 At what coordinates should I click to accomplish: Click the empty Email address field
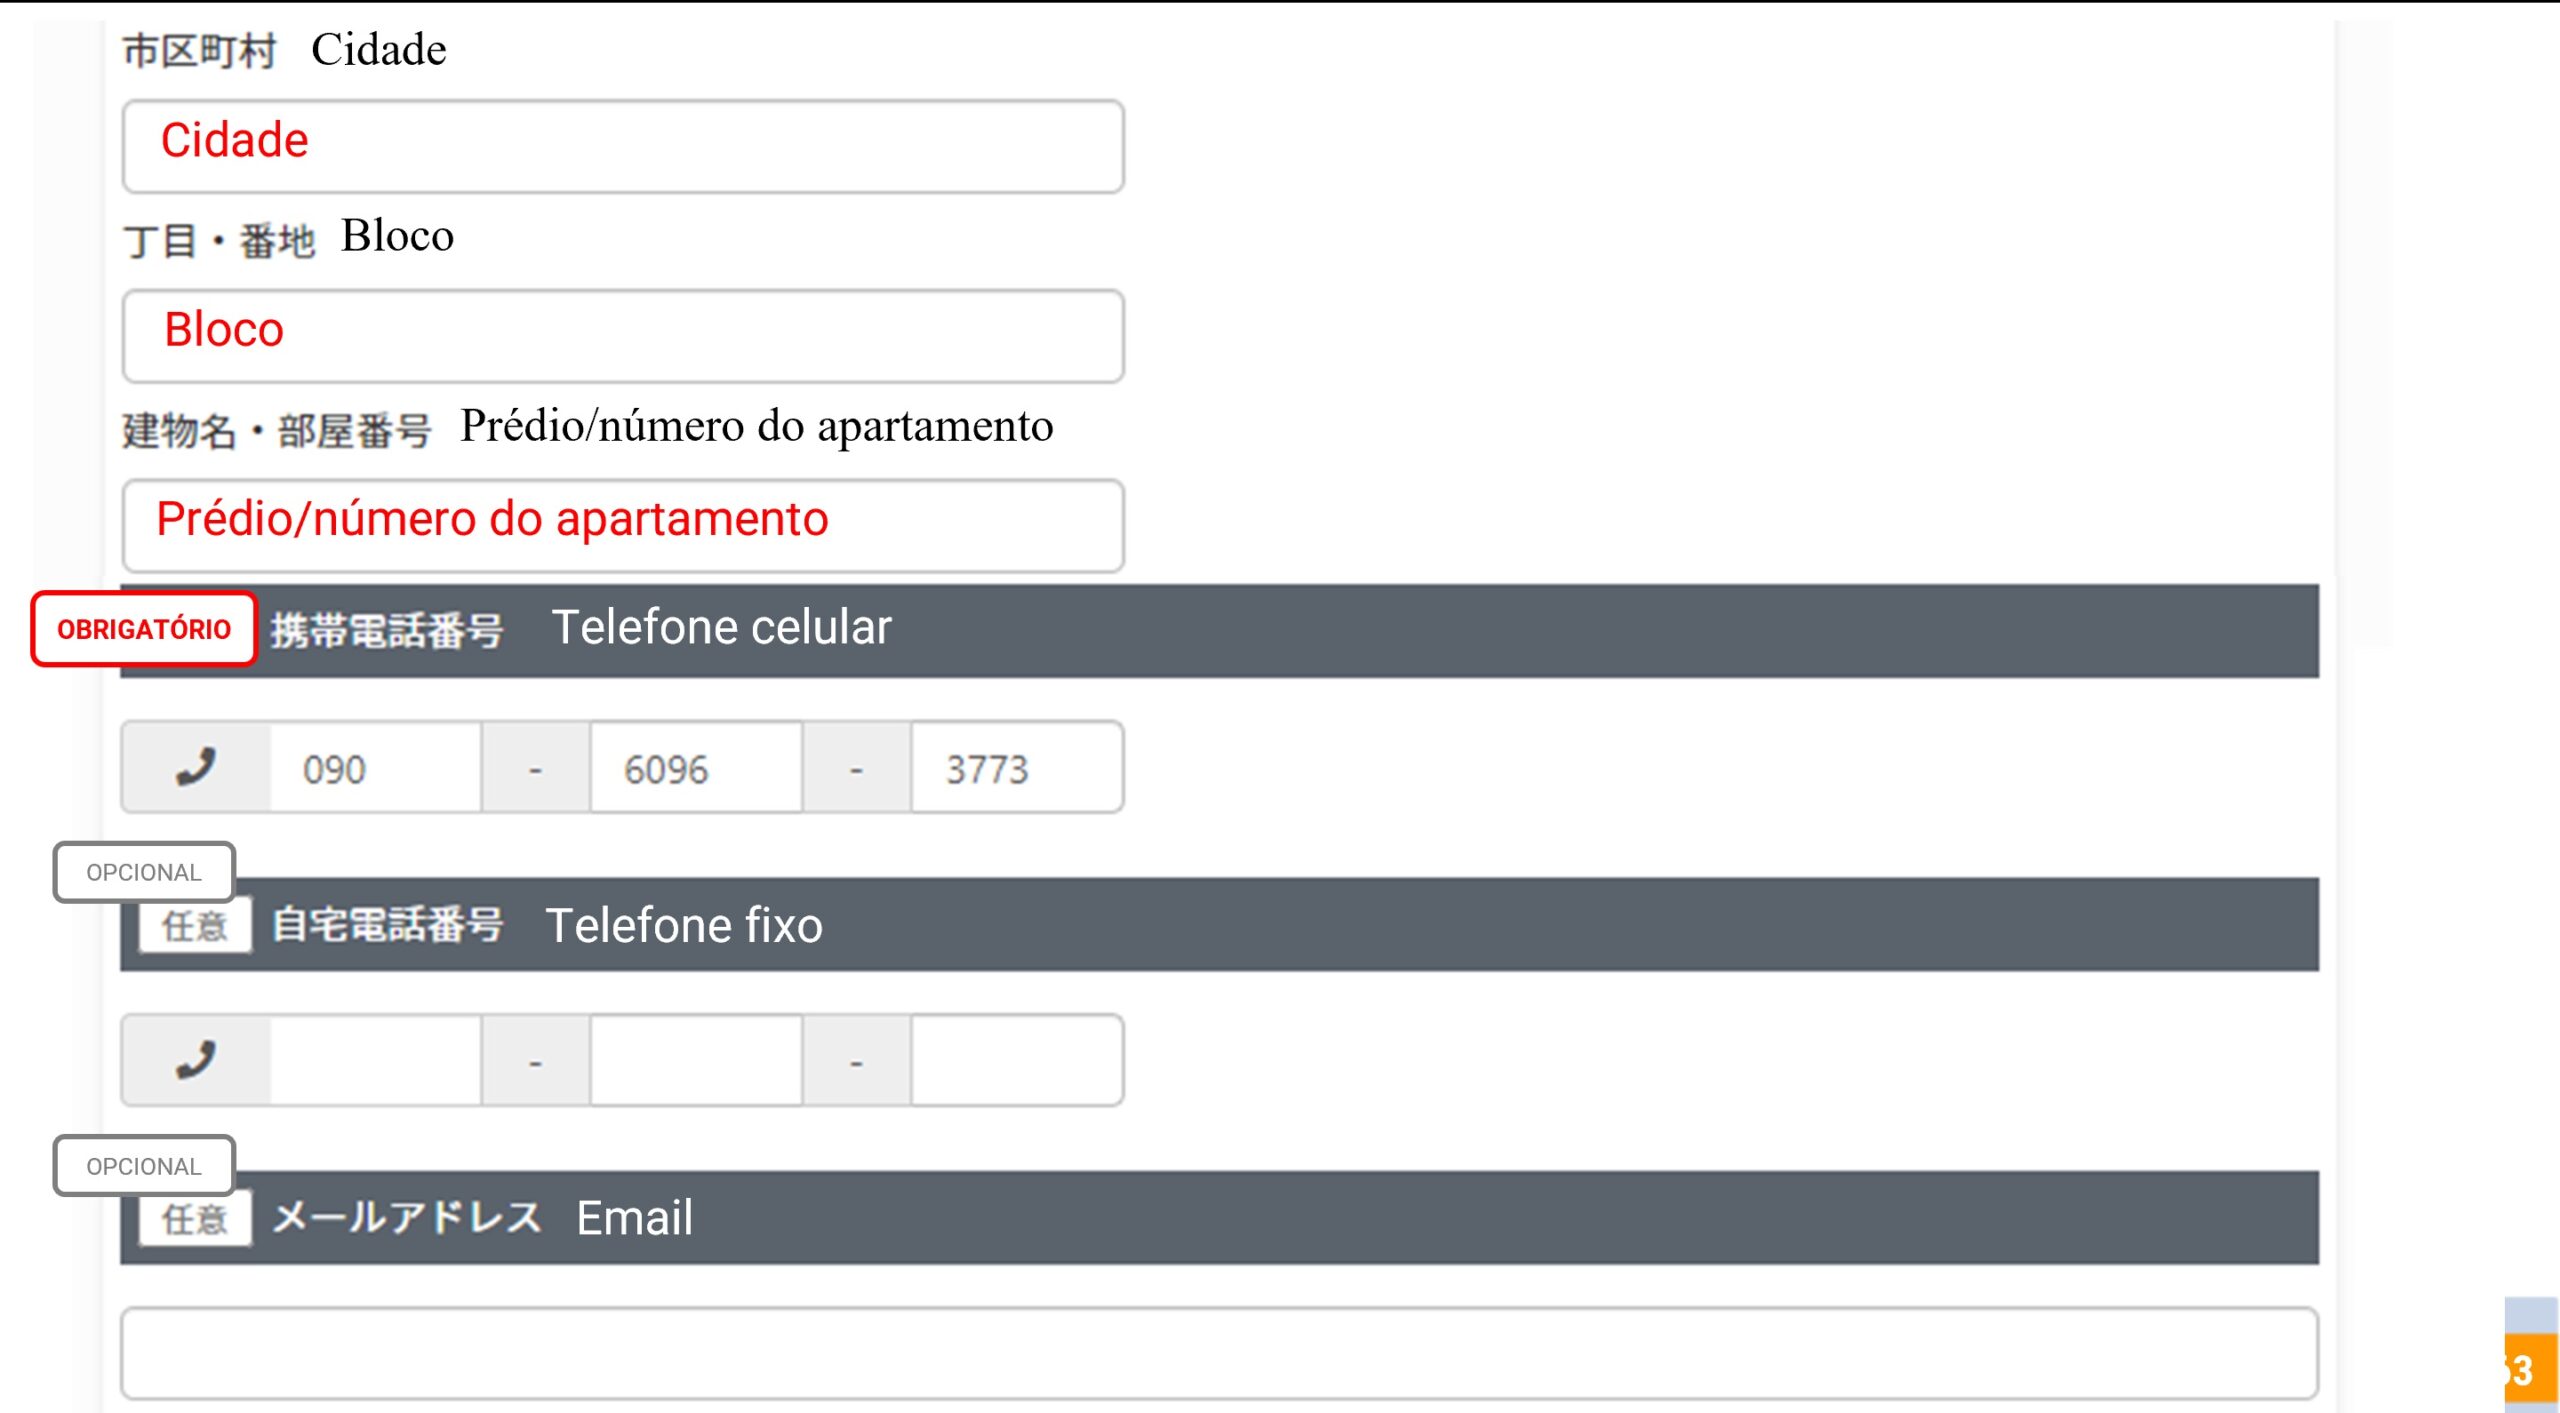coord(1218,1353)
